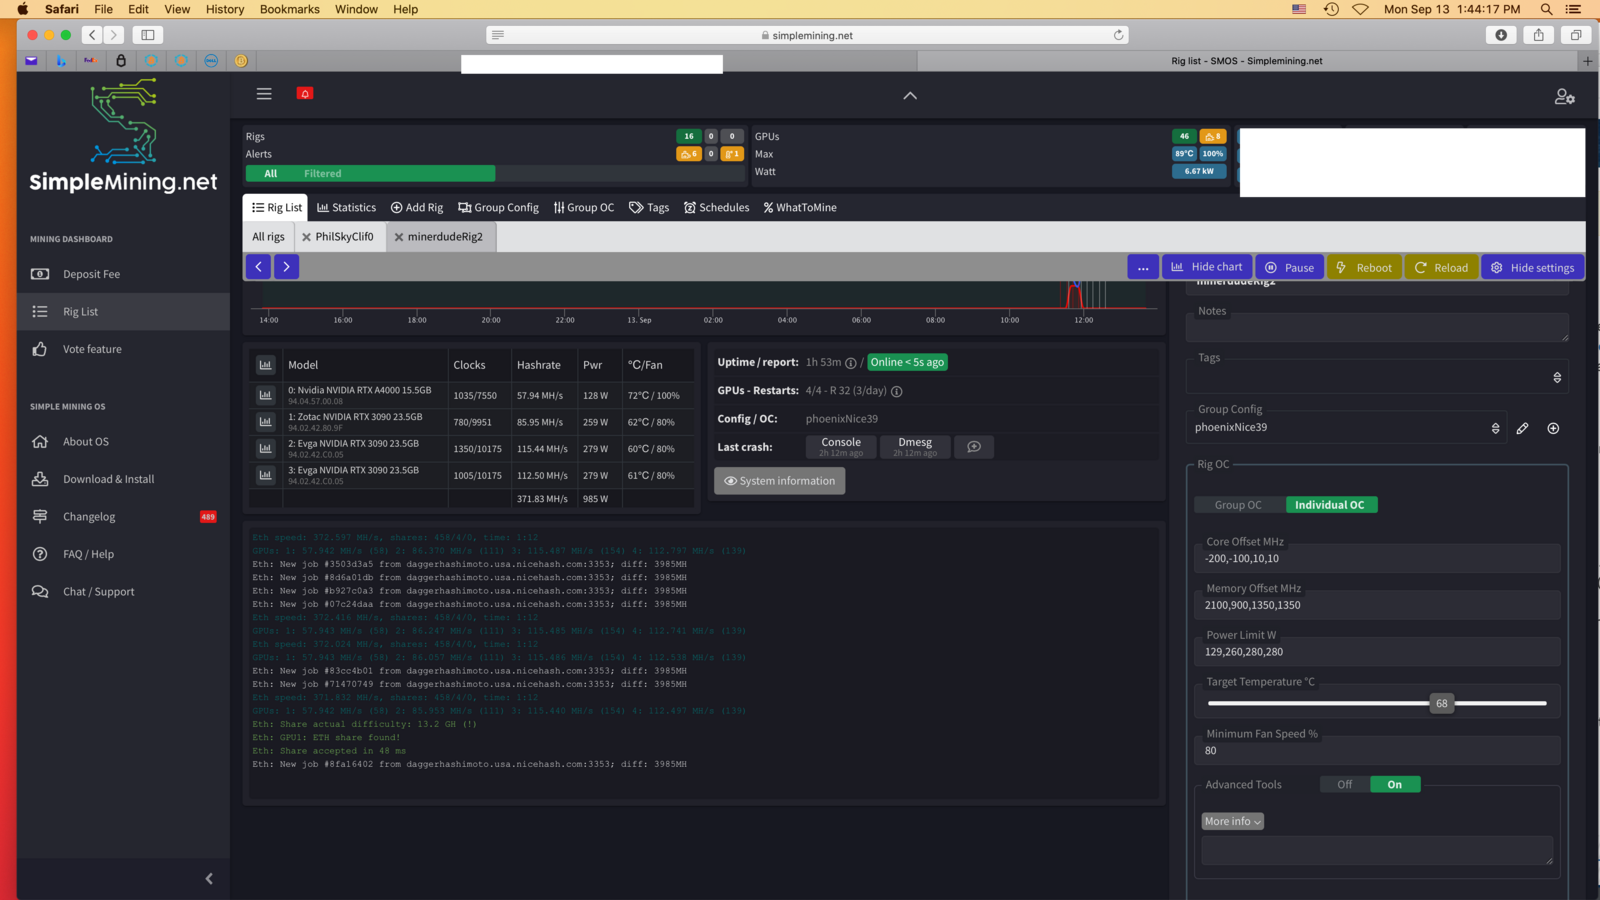Open FAQ / Help page
The width and height of the screenshot is (1600, 900).
click(x=88, y=554)
